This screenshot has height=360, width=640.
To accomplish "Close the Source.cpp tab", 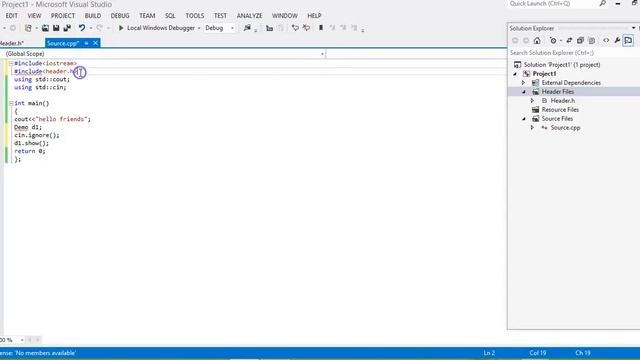I will [96, 43].
